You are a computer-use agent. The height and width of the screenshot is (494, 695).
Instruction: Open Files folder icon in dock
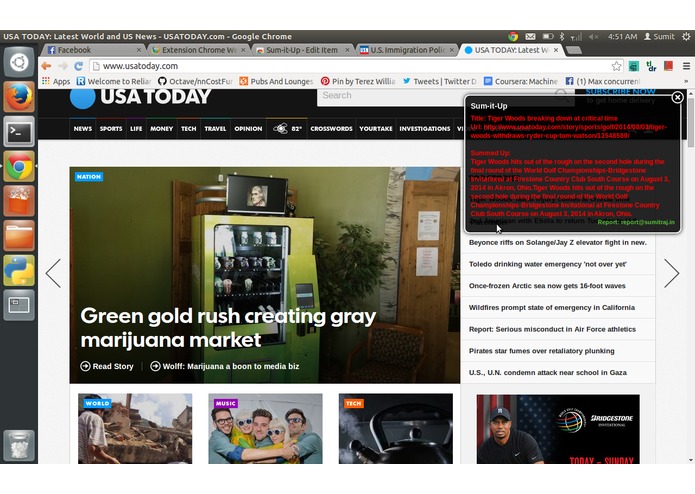tap(19, 235)
